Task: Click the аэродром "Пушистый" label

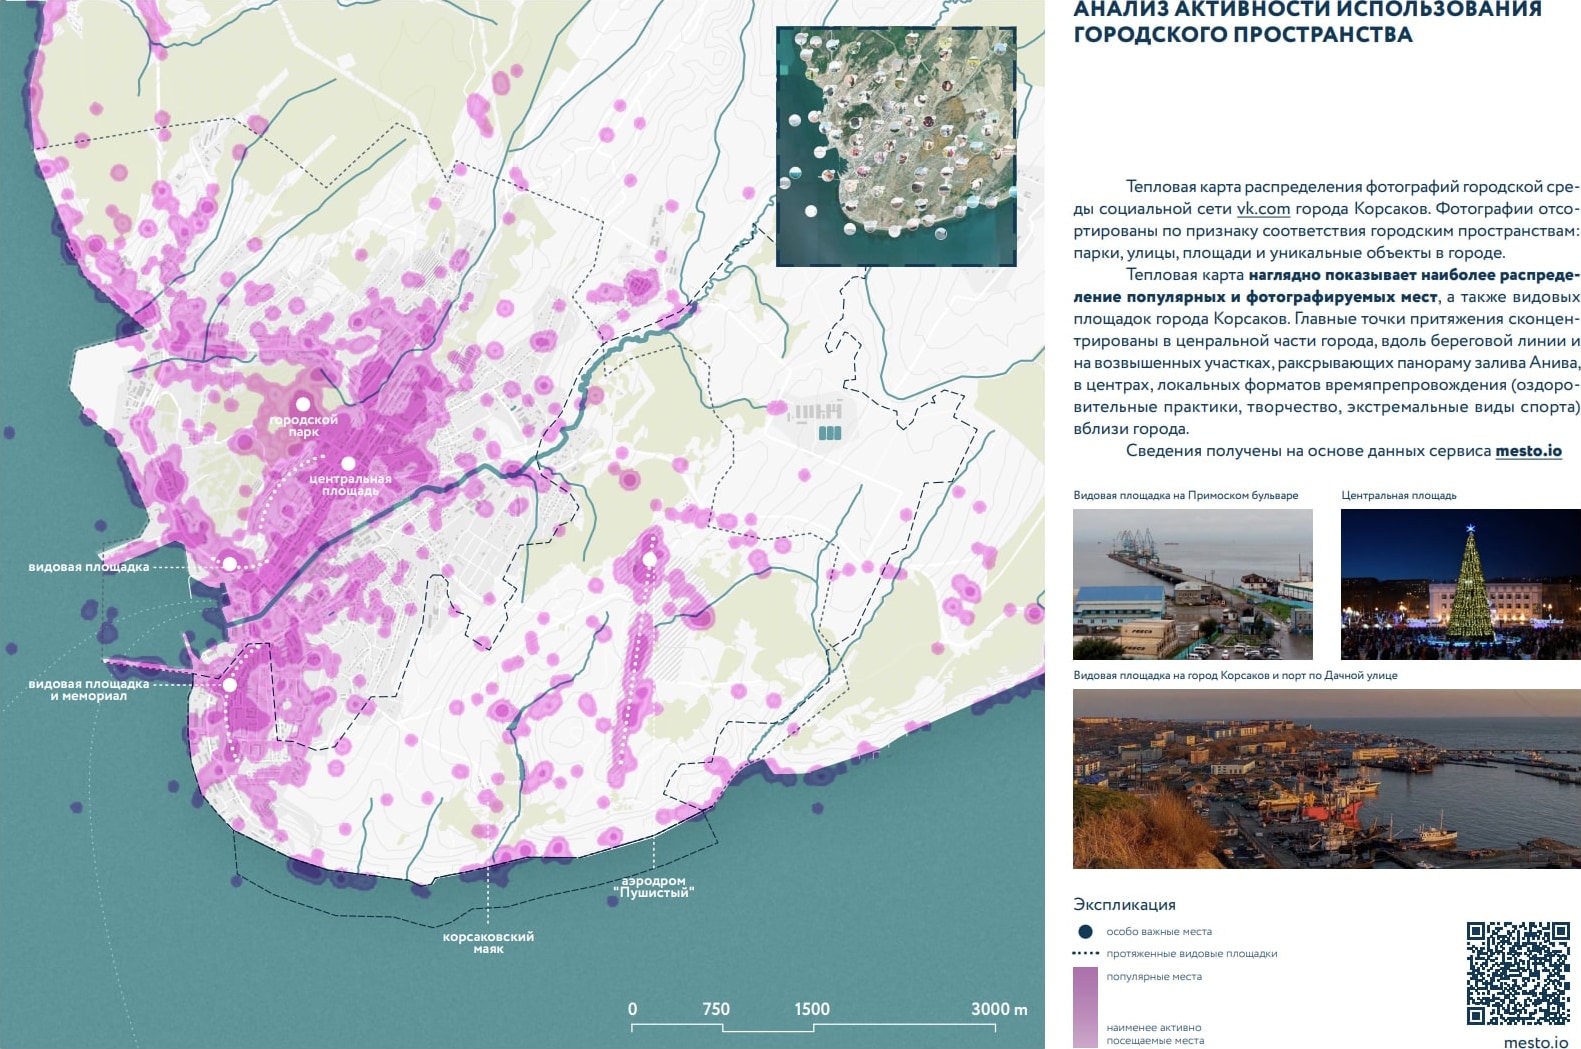Action: point(653,887)
